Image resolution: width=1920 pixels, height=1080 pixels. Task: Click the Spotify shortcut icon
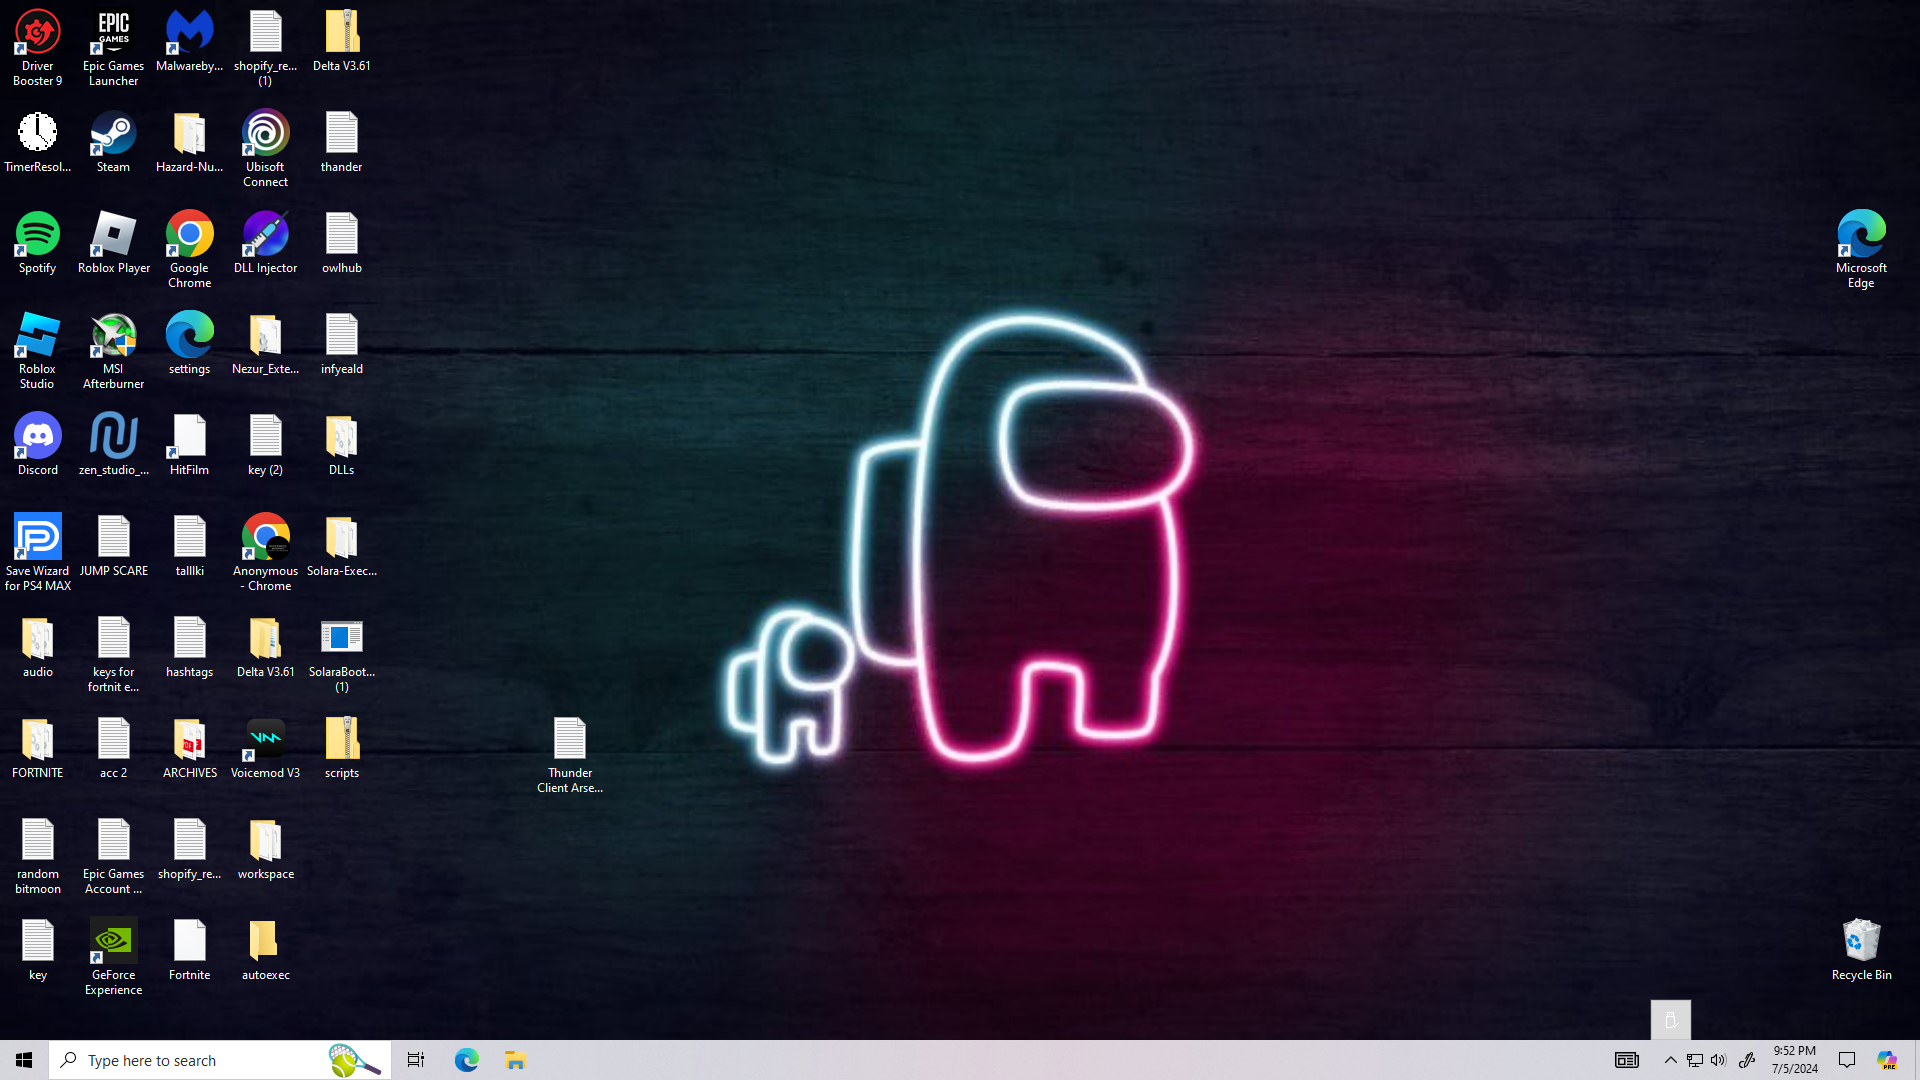click(x=38, y=236)
